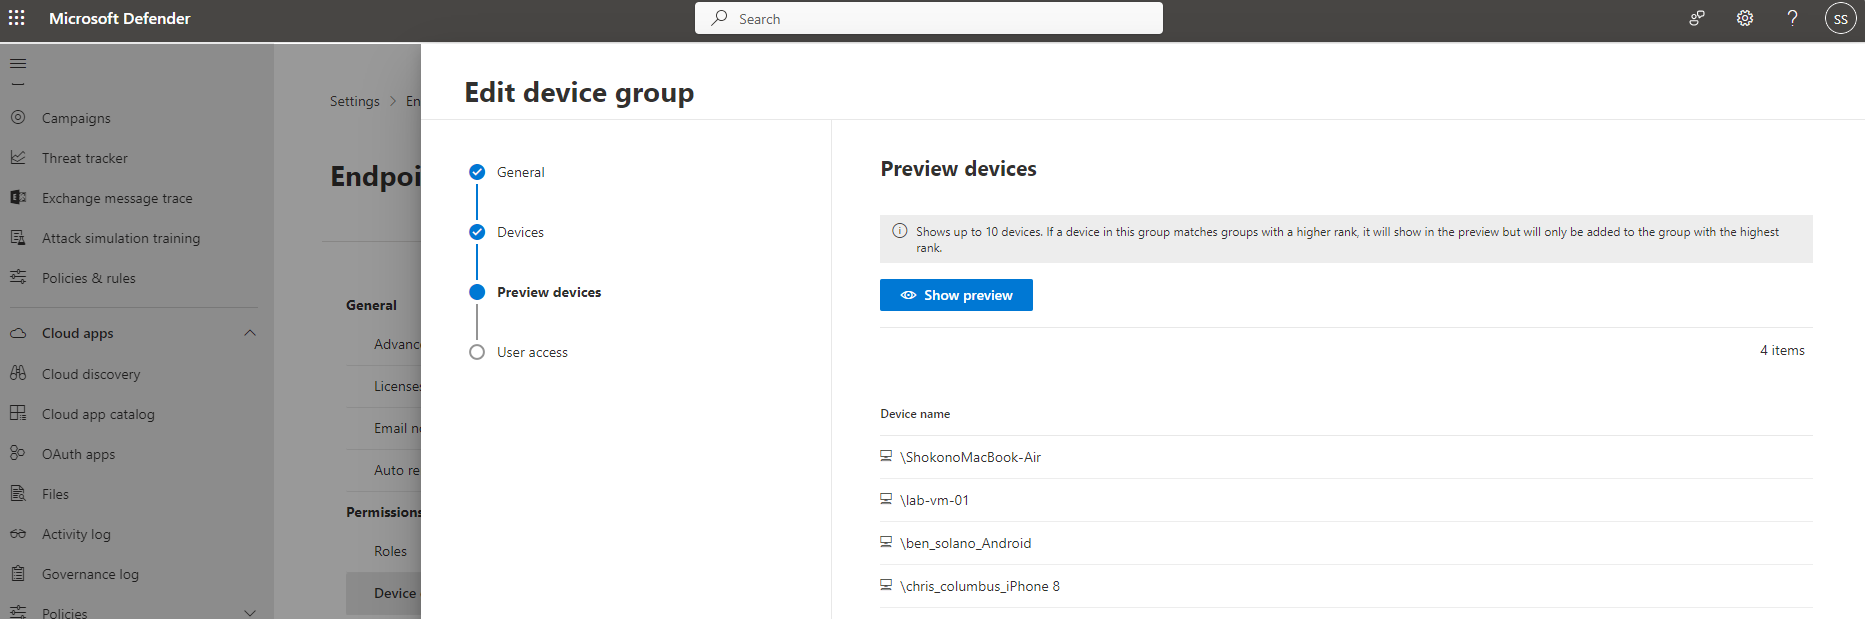Click the Microsoft Defender title
This screenshot has width=1865, height=619.
point(119,18)
